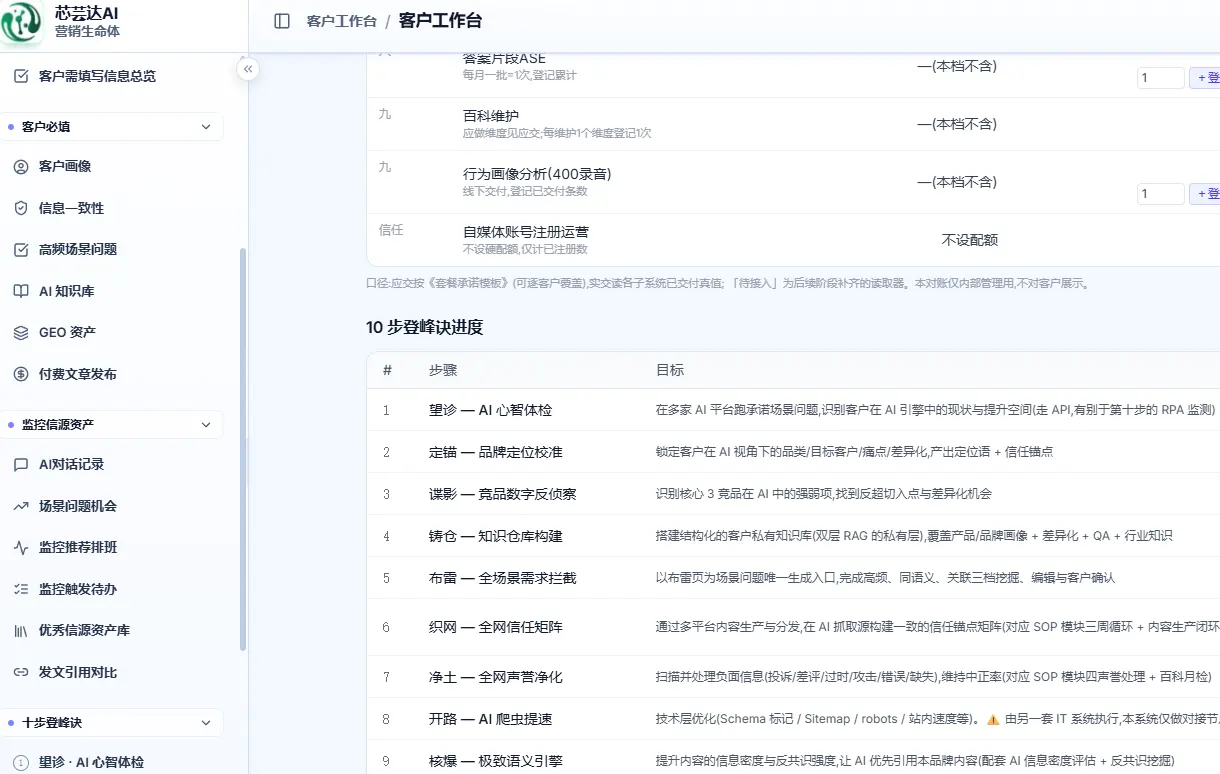This screenshot has width=1220, height=774.
Task: Collapse the 客户必填 section chevron
Action: 206,127
